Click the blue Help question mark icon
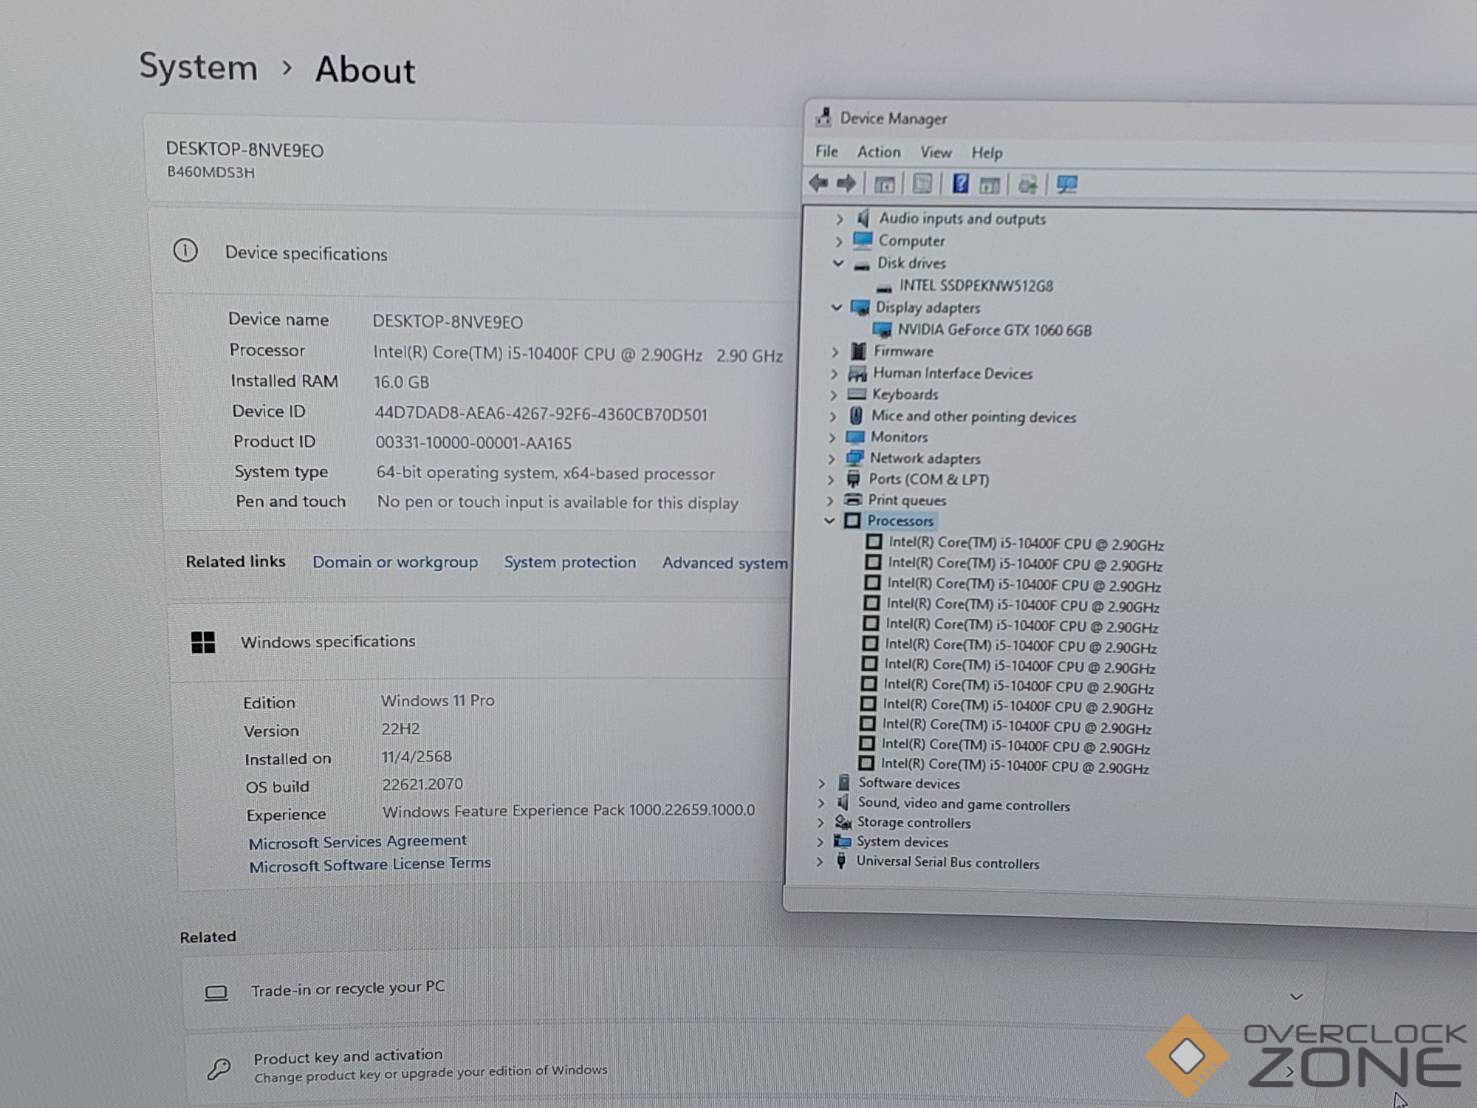Screen dimensions: 1477x1108 (960, 184)
